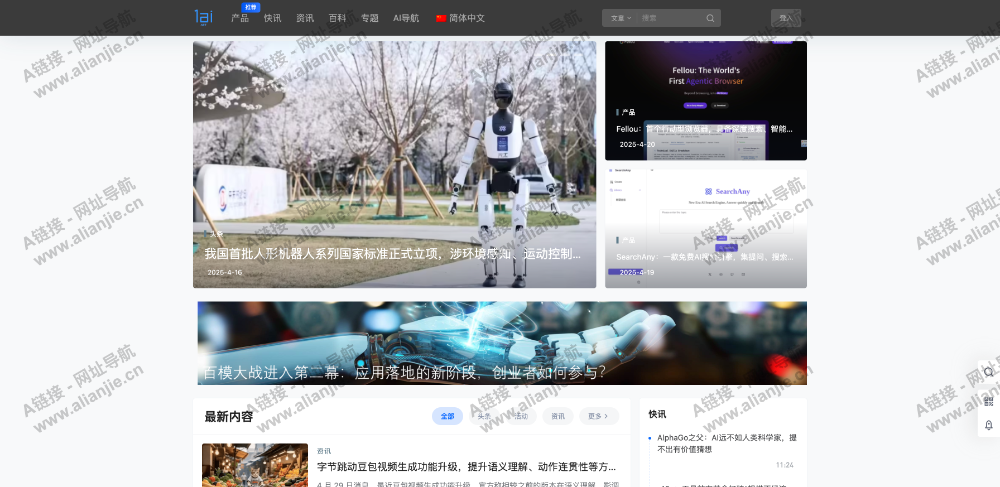
Task: Open the 产品 menu item
Action: 240,18
